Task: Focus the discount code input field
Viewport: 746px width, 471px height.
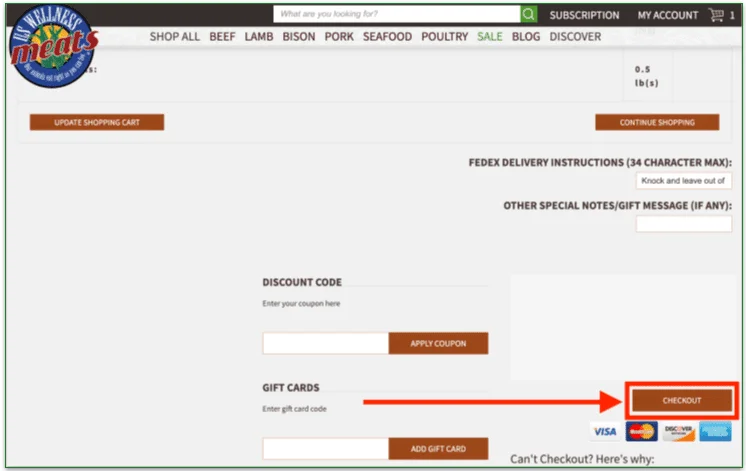Action: click(x=325, y=343)
